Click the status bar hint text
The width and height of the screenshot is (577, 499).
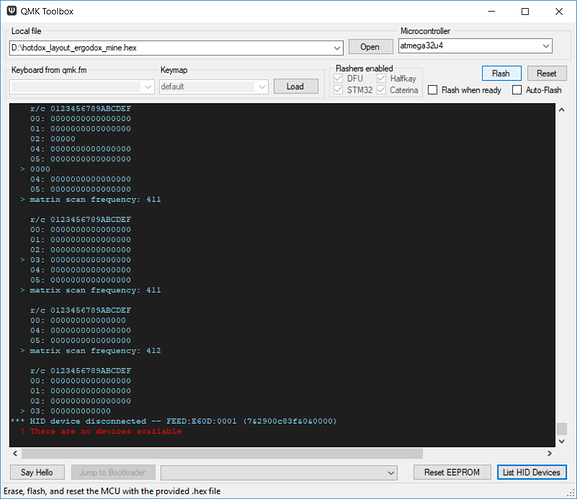[x=112, y=491]
